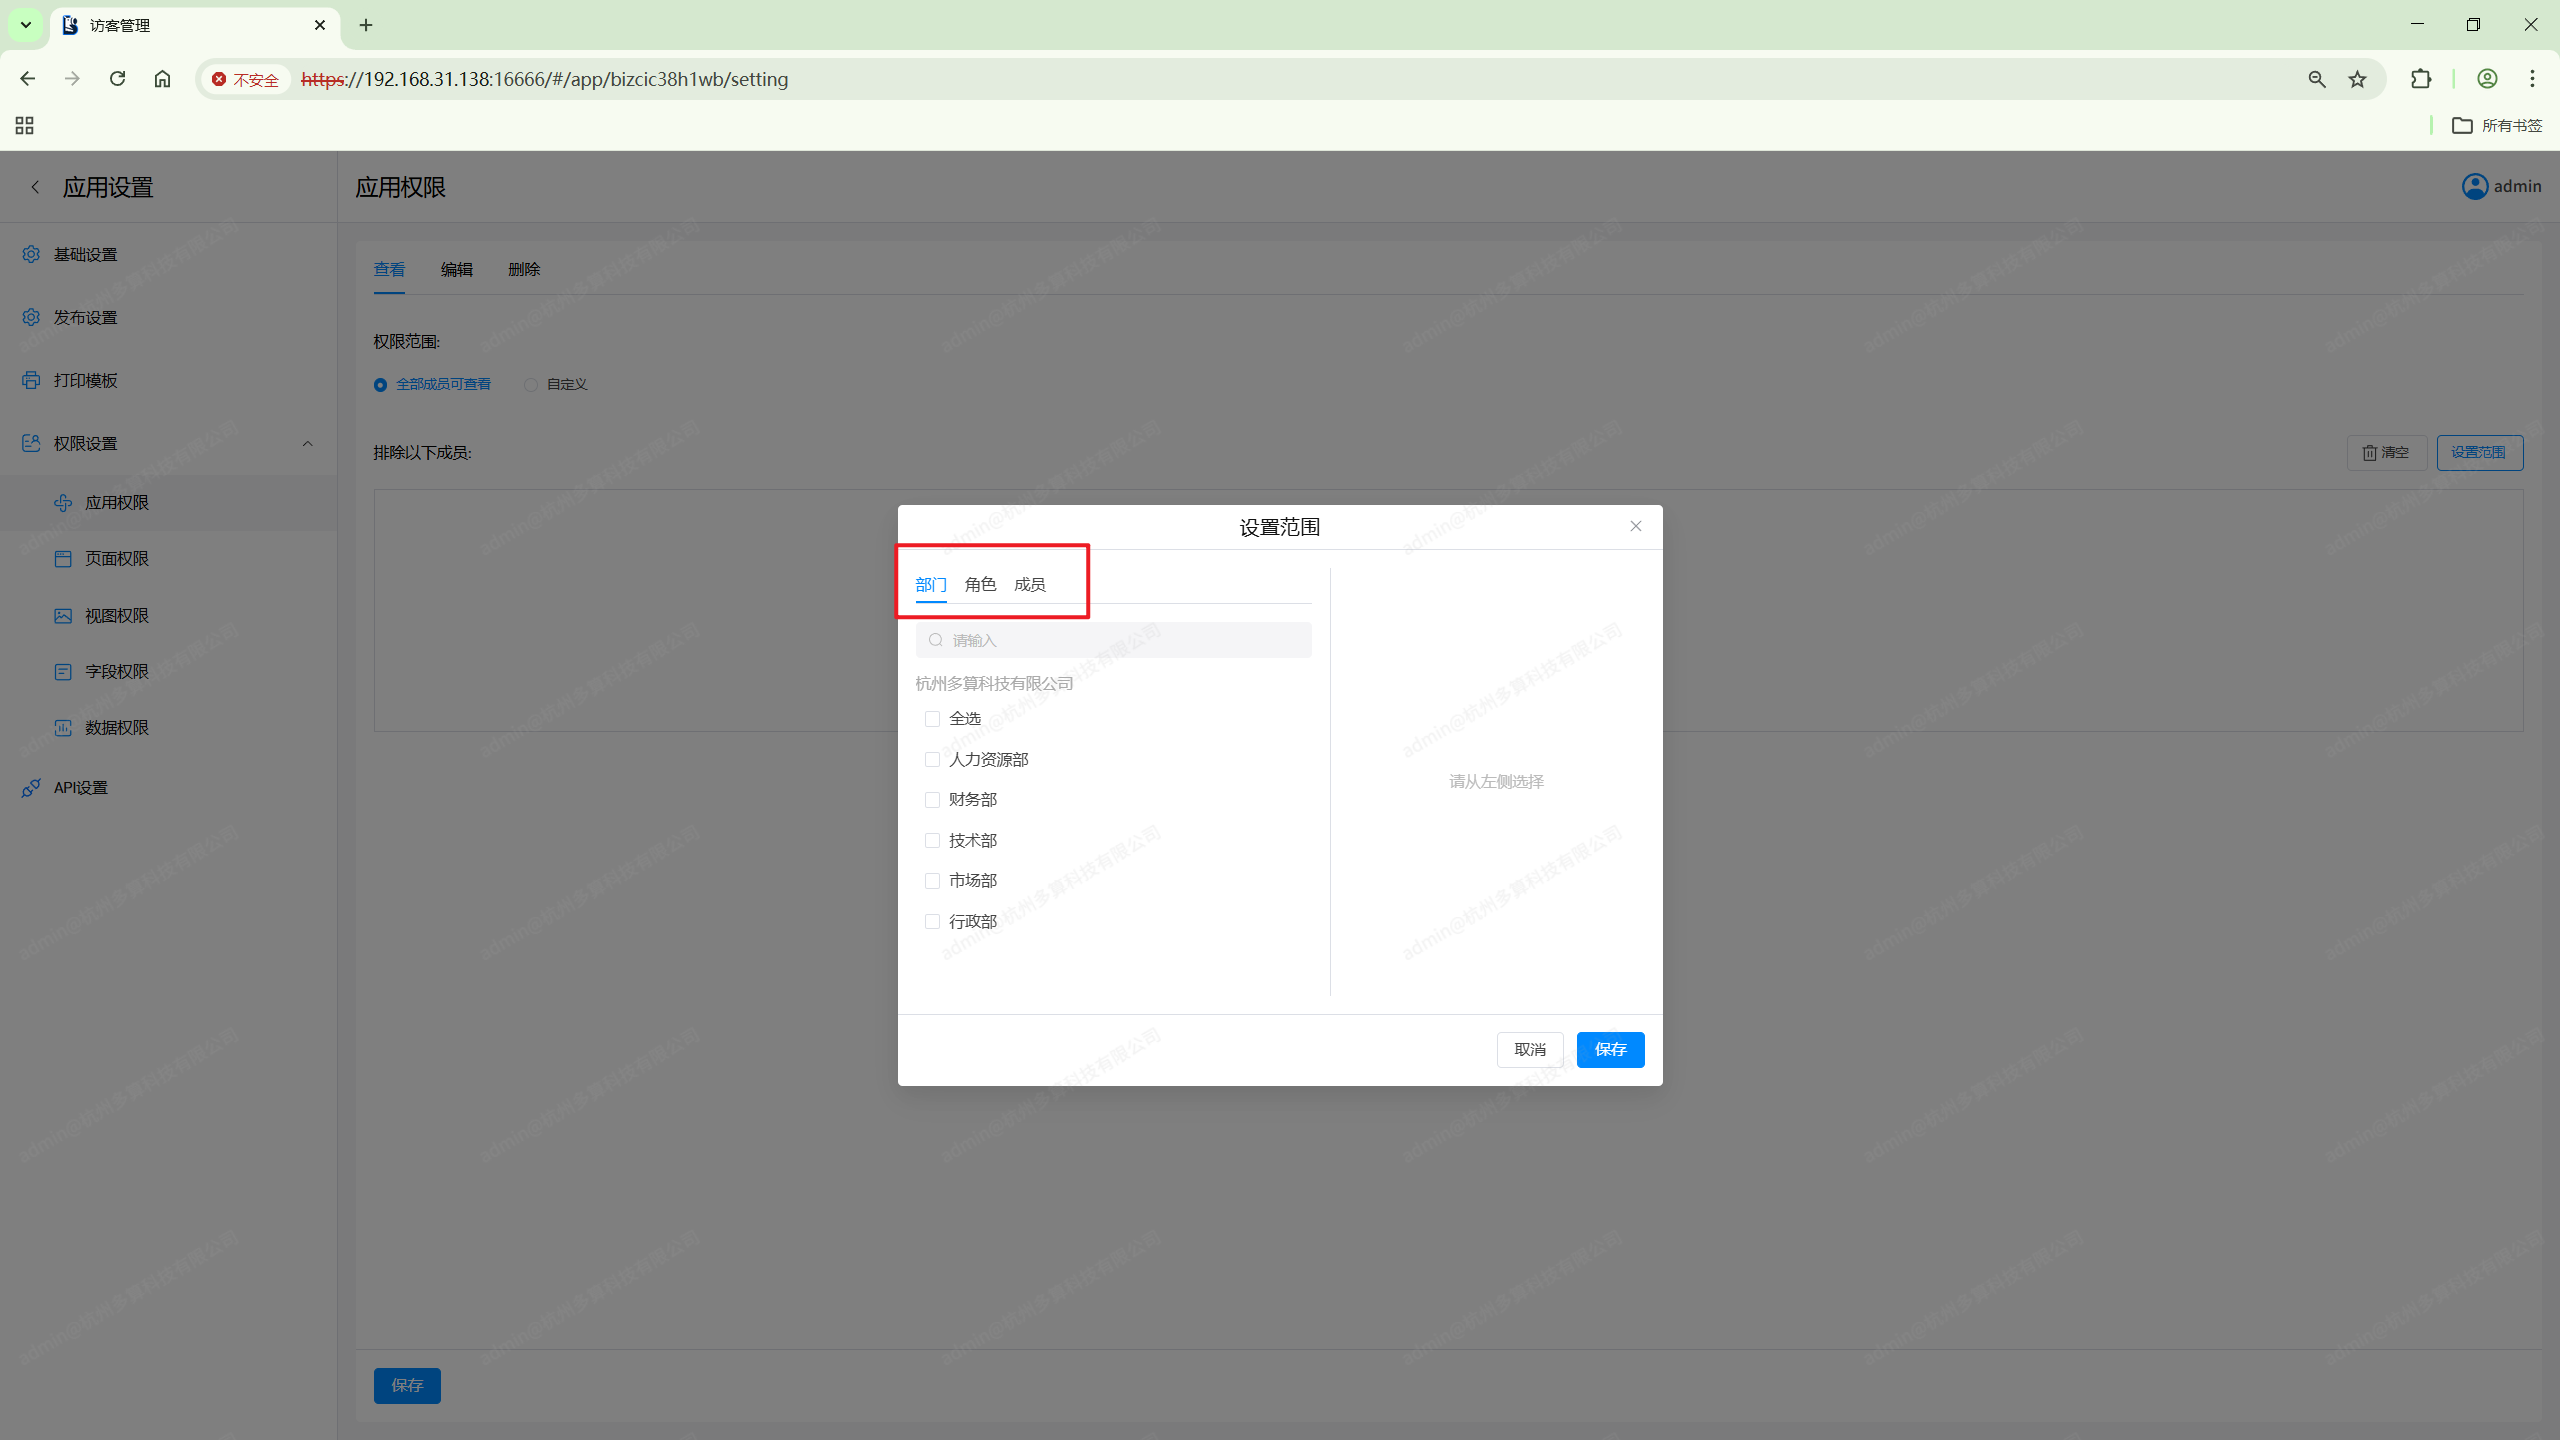Image resolution: width=2560 pixels, height=1440 pixels.
Task: Open the Chrome three-dot menu
Action: coord(2532,79)
